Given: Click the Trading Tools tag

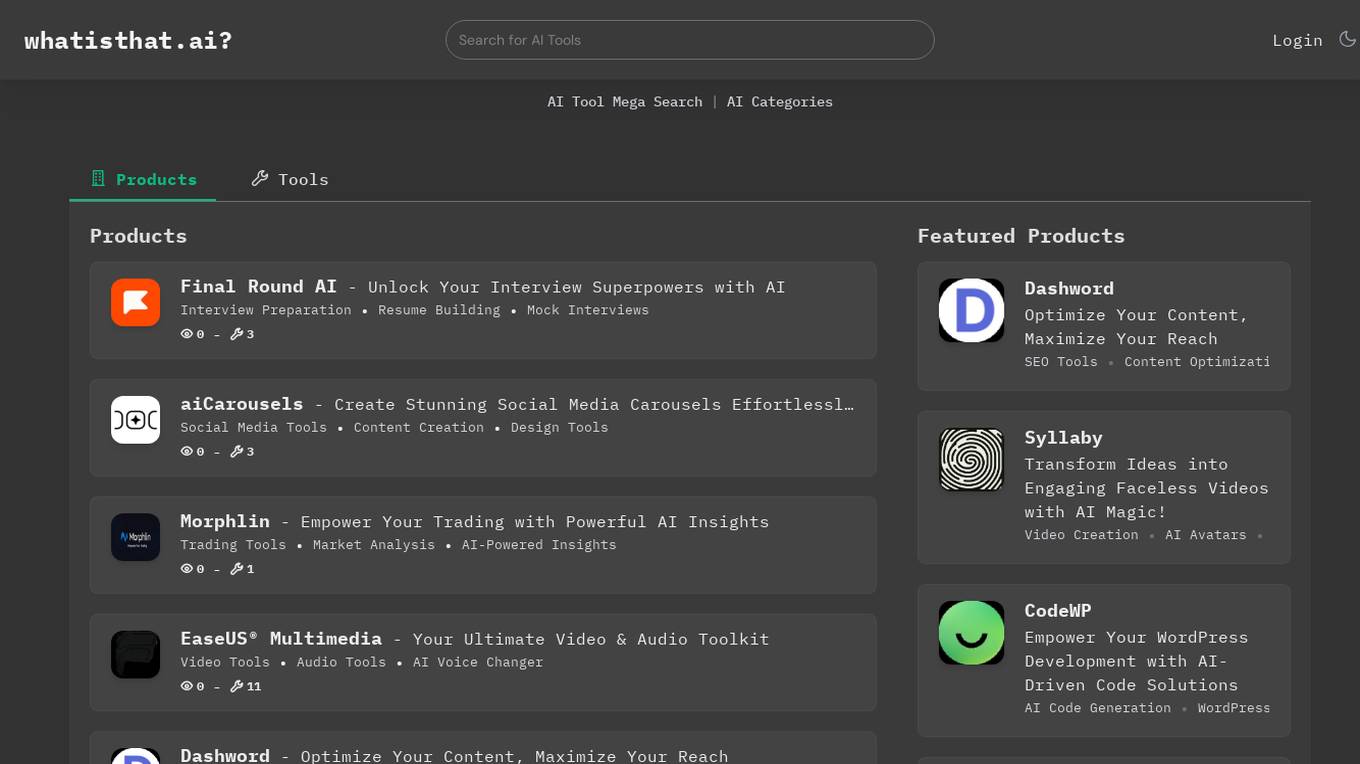Looking at the screenshot, I should (233, 545).
